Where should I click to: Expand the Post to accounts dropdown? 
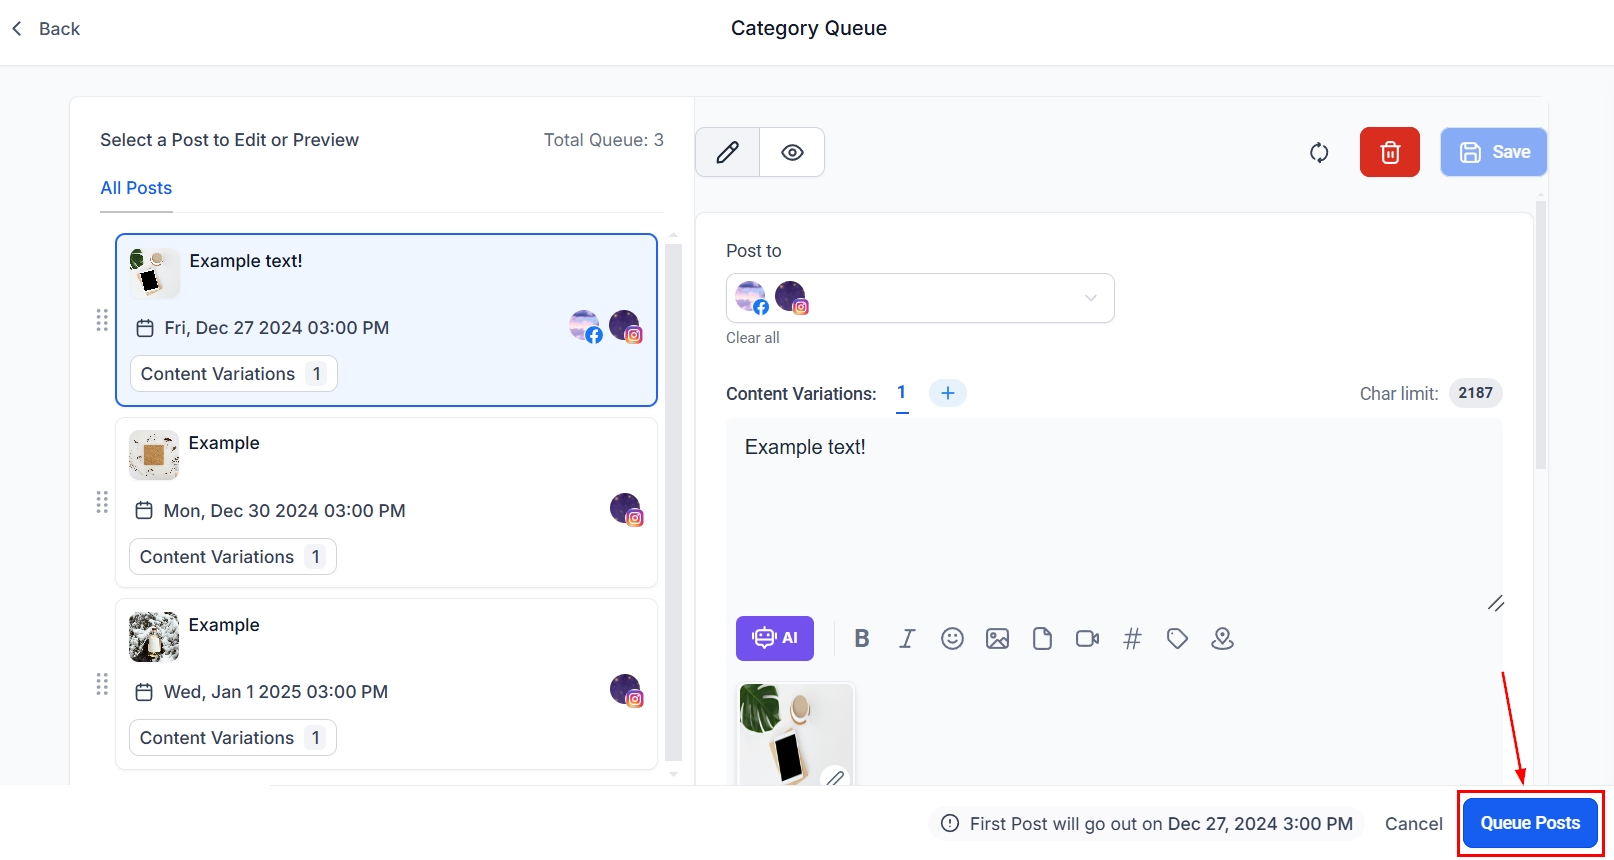[1090, 298]
